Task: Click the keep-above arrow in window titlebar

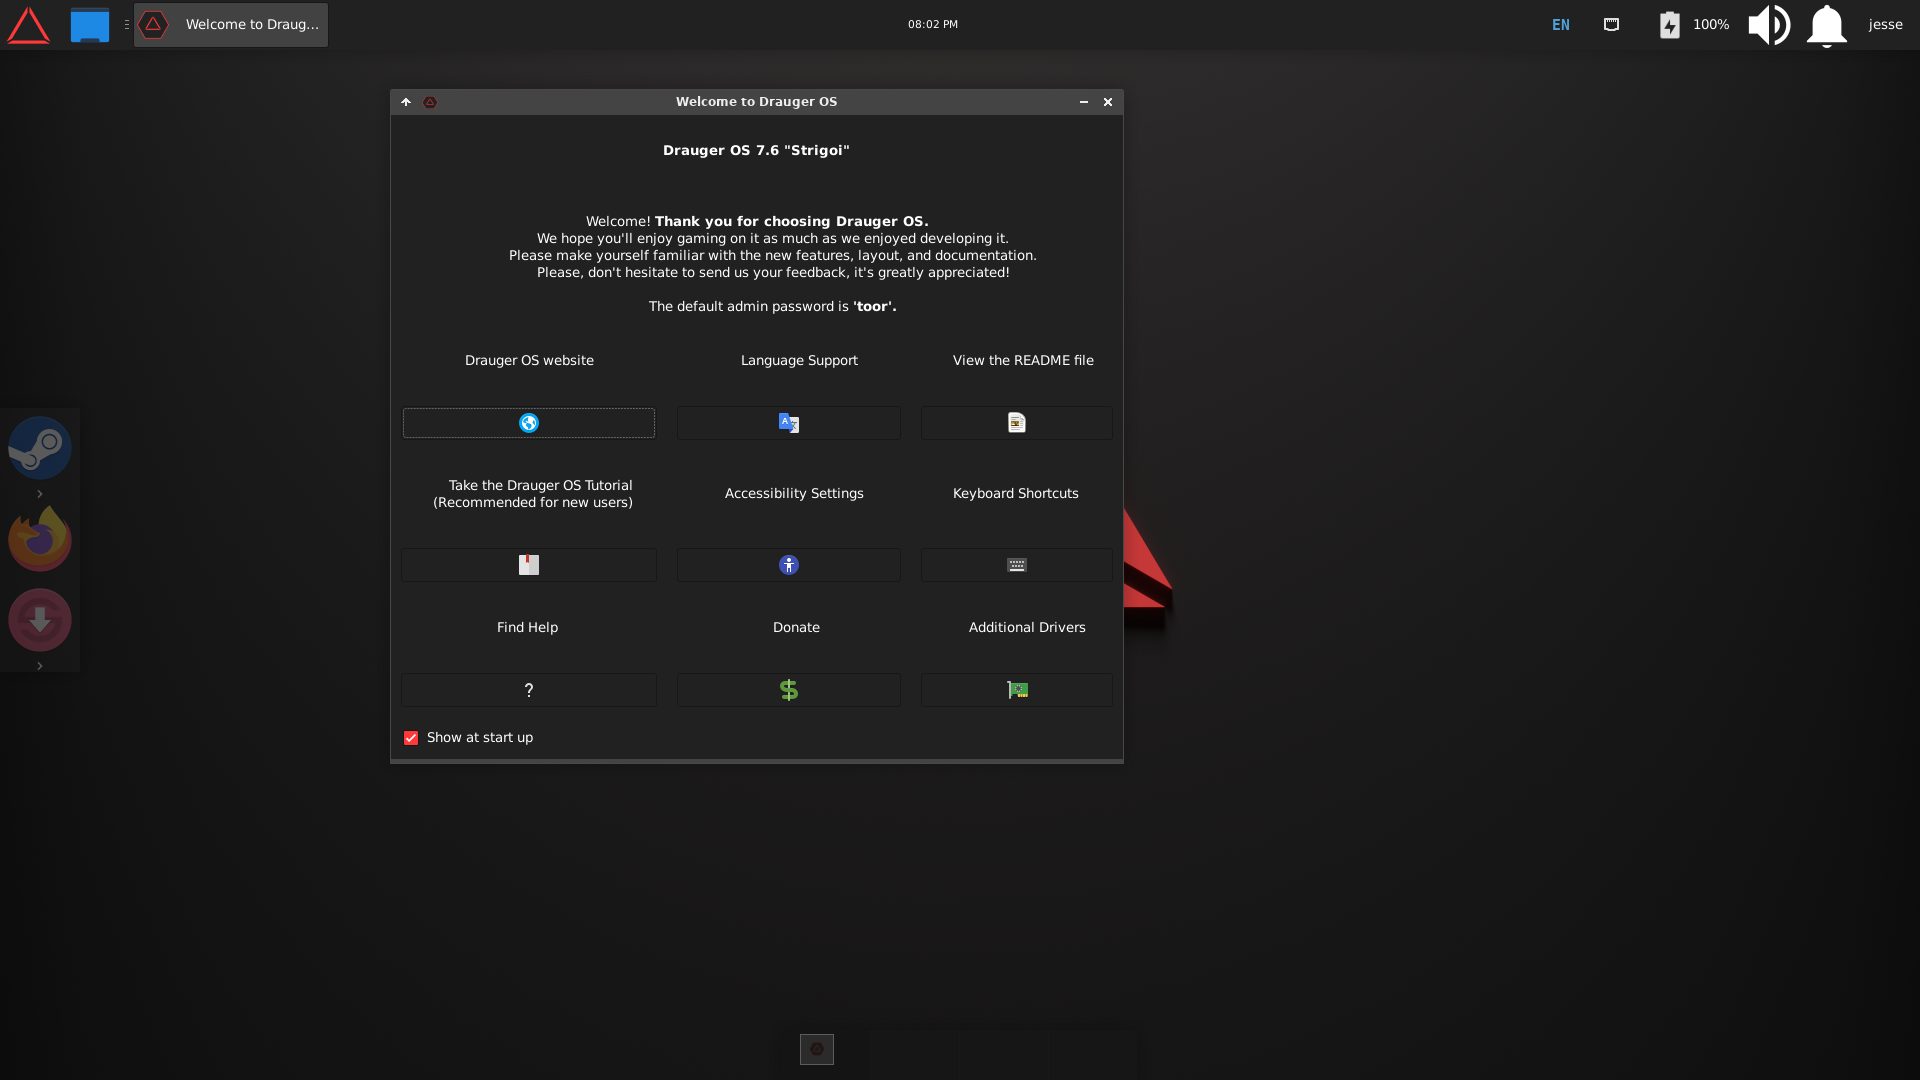Action: coord(406,102)
